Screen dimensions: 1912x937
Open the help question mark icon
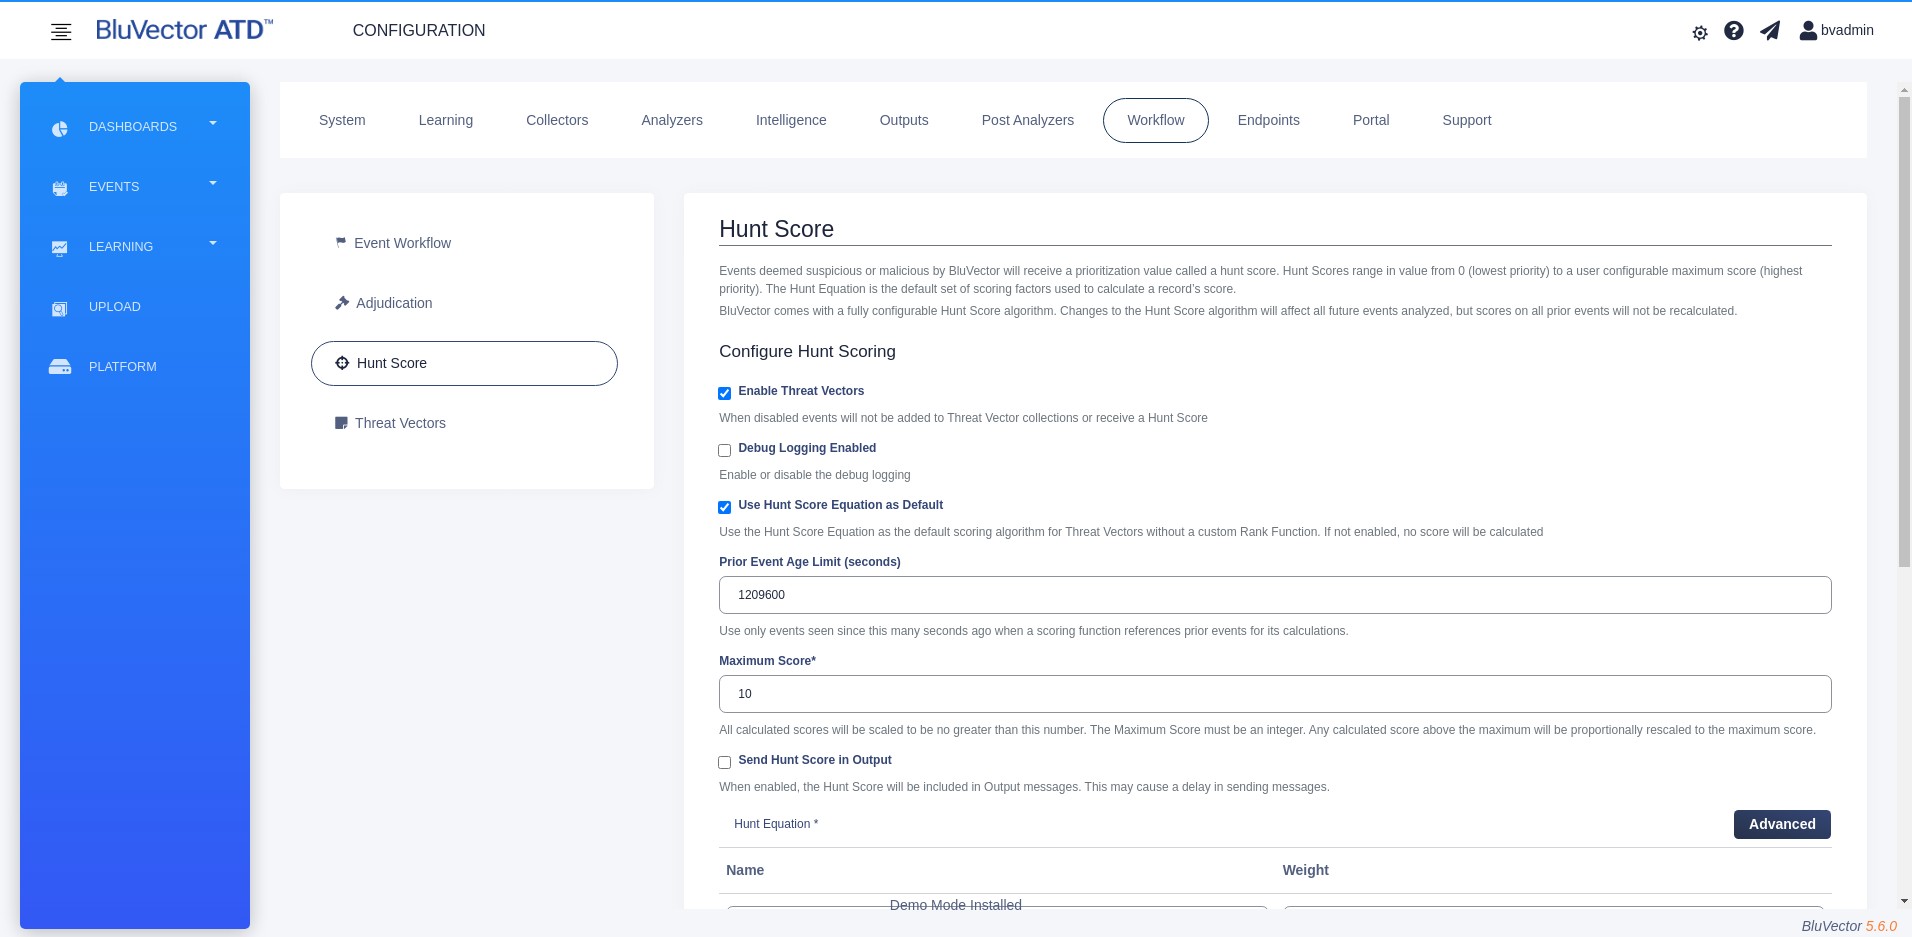(1734, 31)
